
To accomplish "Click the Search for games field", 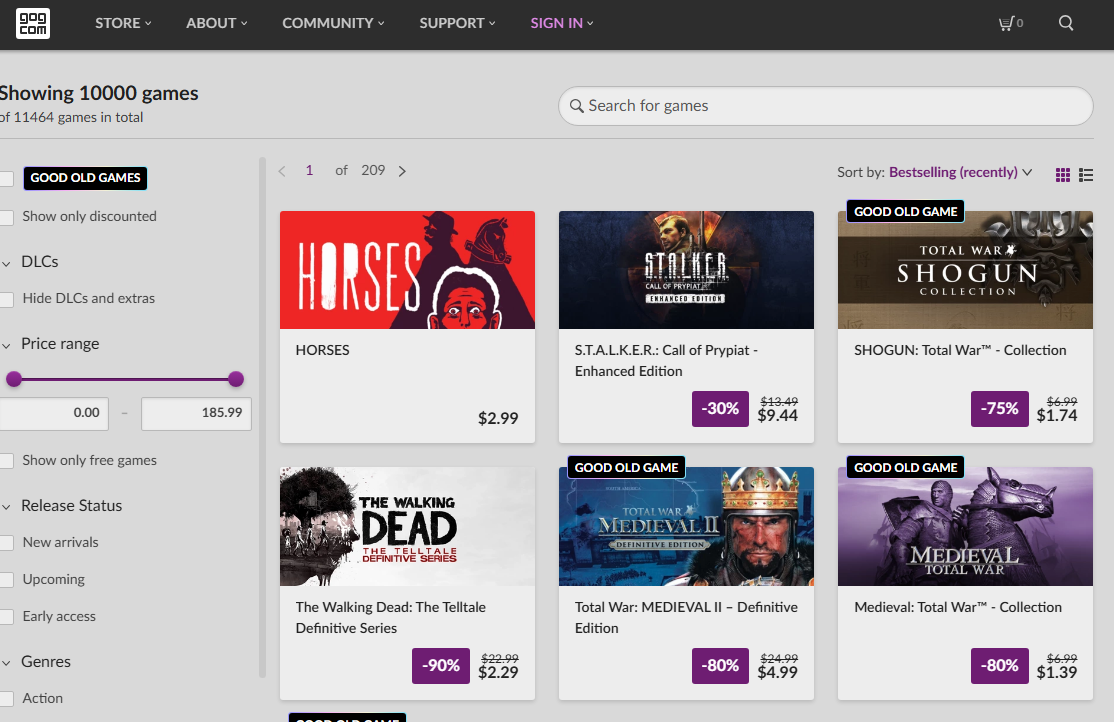I will point(826,106).
